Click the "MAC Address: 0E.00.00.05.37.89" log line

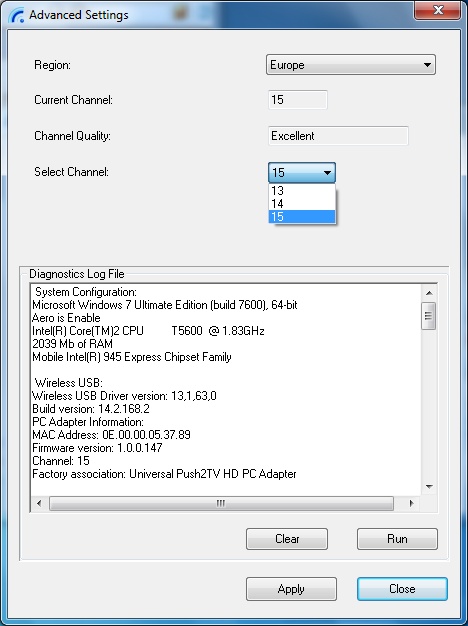coord(111,435)
